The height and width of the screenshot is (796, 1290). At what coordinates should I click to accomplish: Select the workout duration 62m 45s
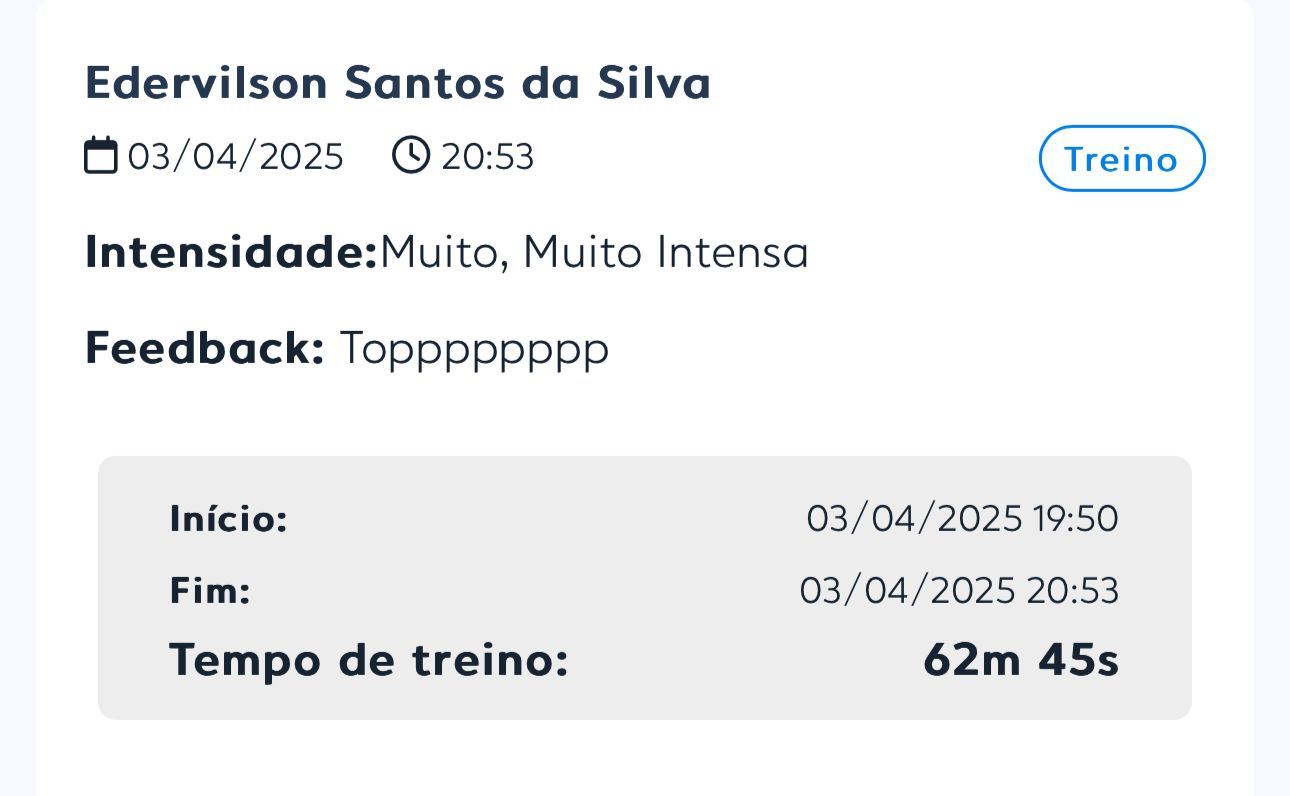1020,660
